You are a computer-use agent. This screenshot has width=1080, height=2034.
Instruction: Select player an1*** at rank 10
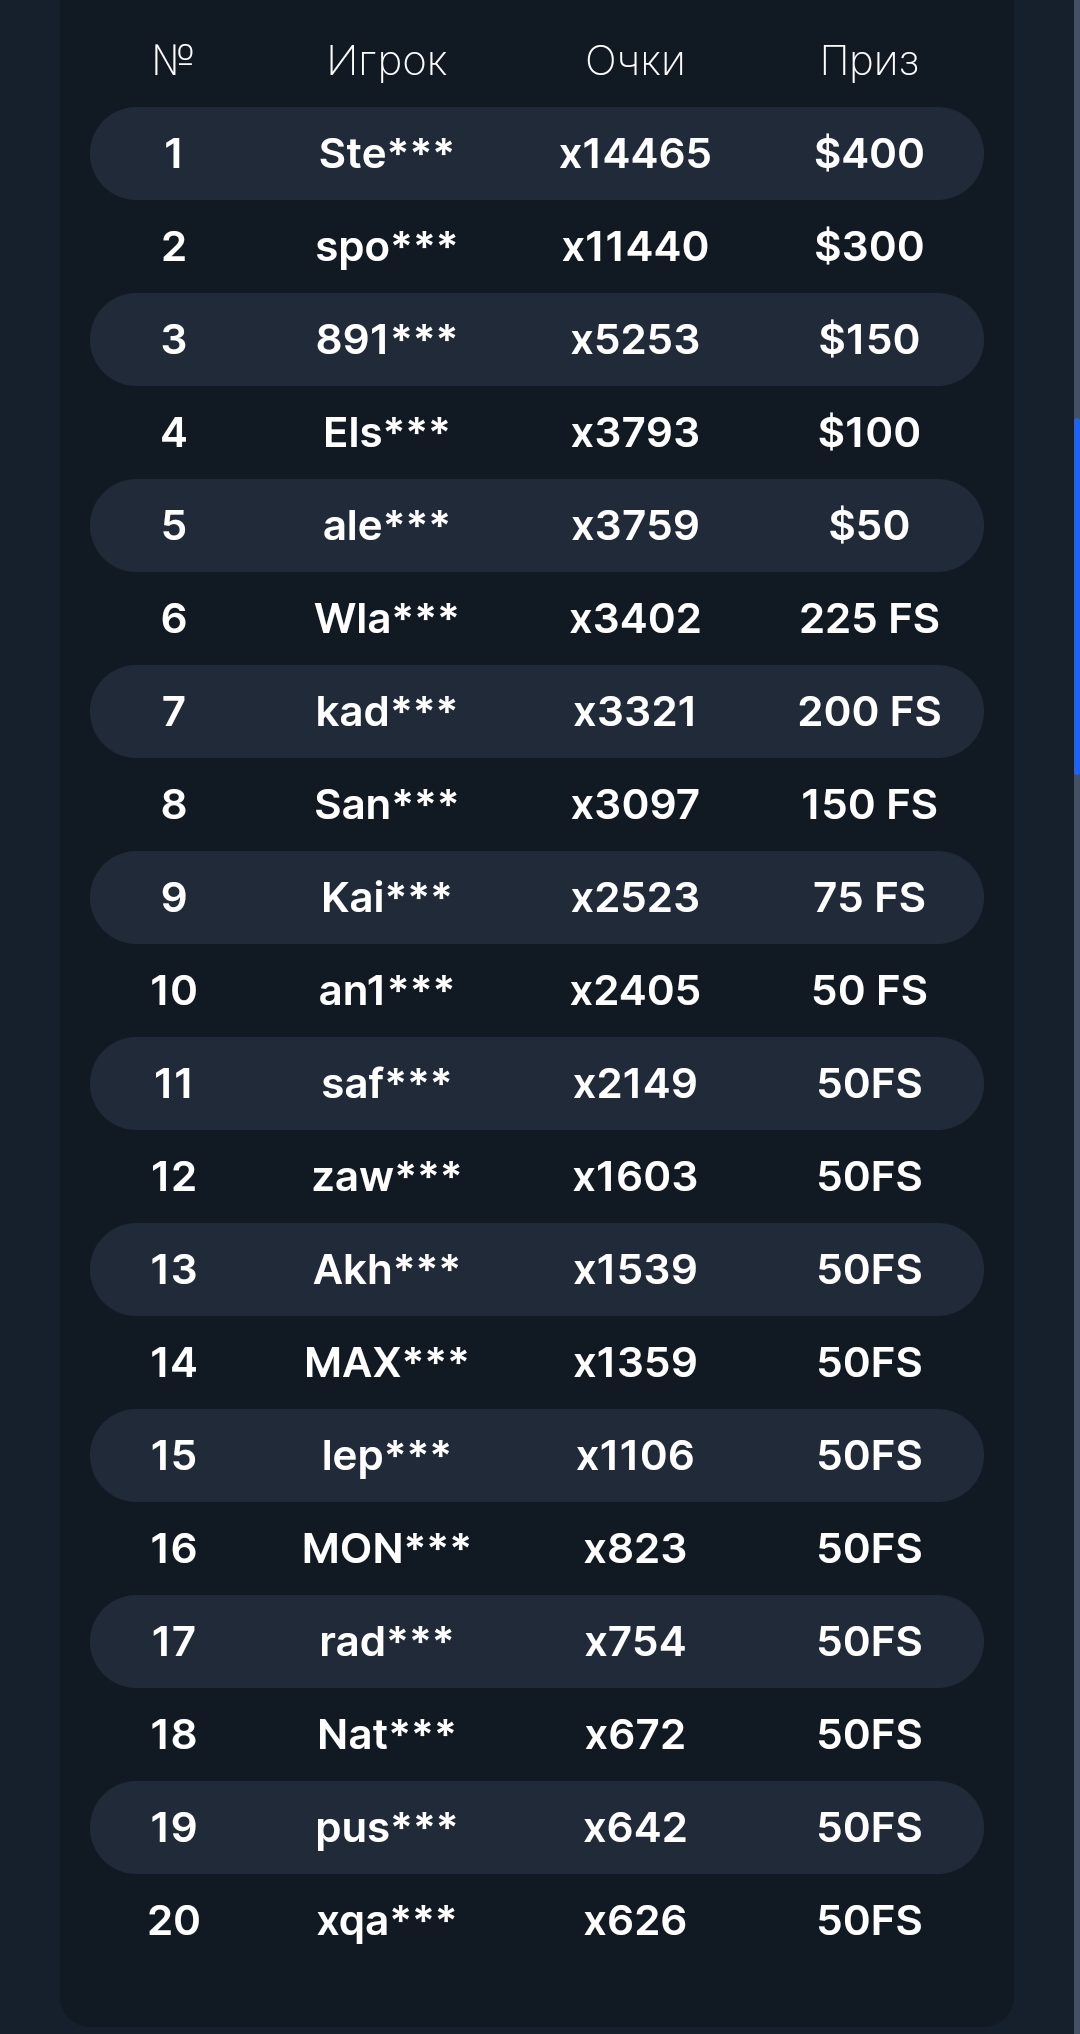(387, 991)
